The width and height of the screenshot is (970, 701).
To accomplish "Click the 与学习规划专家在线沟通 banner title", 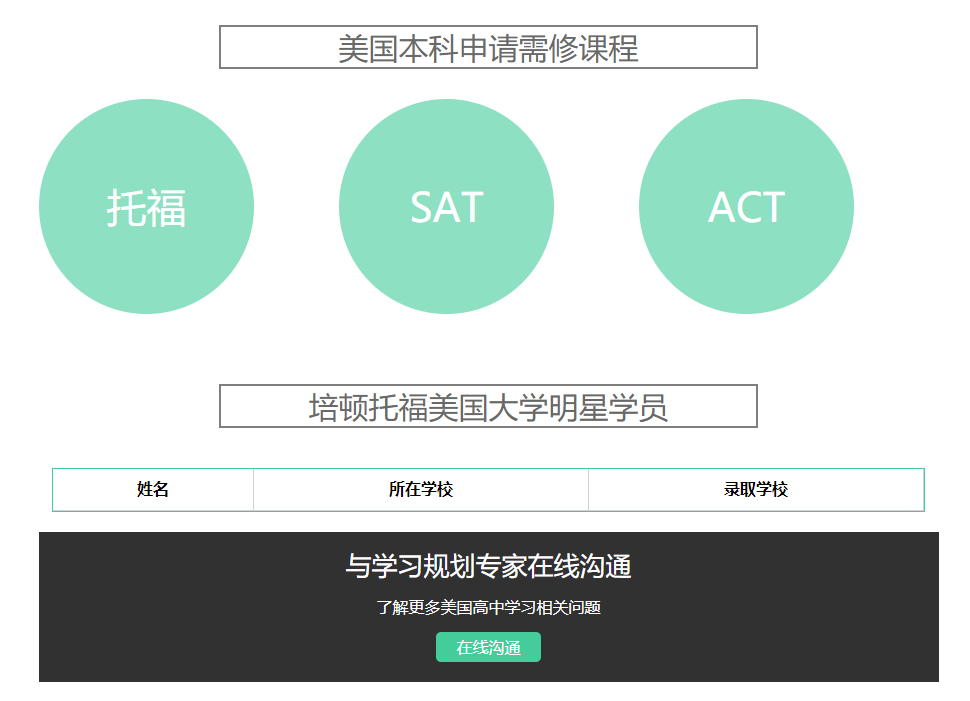I will click(x=488, y=567).
